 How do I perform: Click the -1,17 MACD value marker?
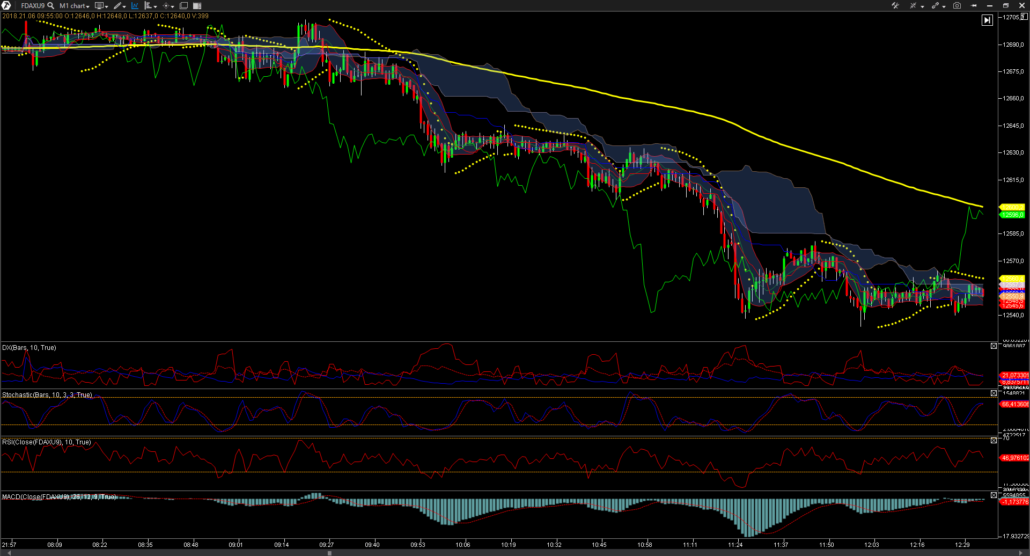[1014, 501]
